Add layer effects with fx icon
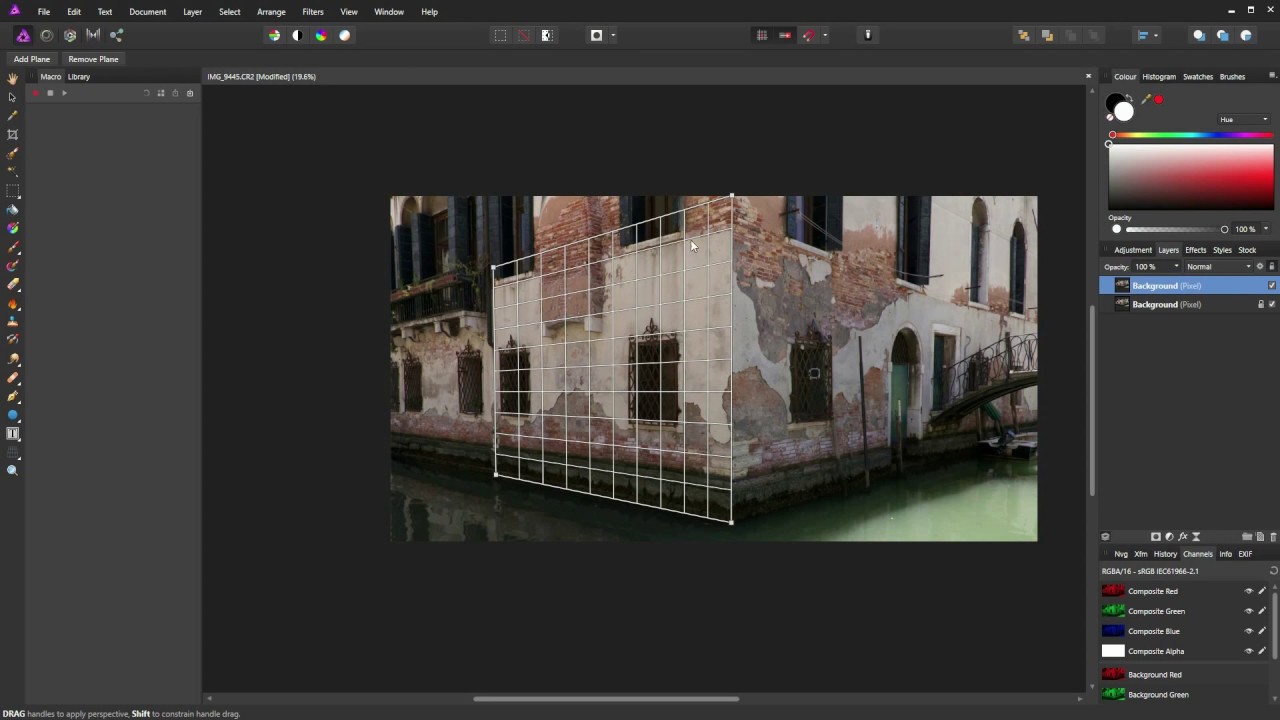 point(1182,537)
